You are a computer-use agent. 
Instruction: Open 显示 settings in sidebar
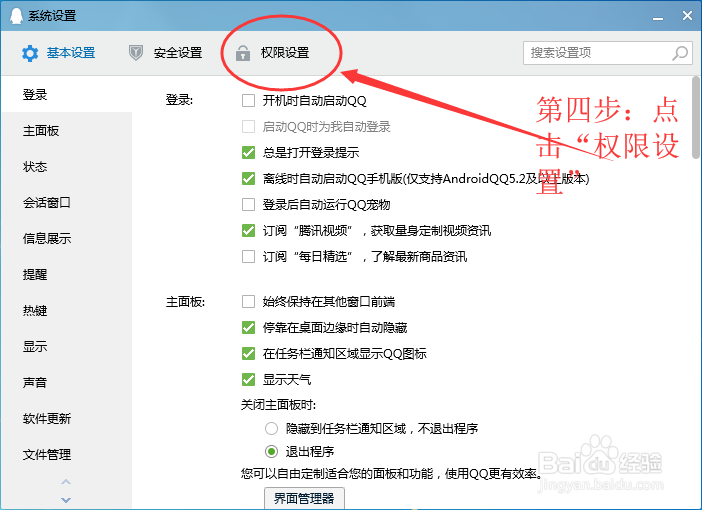click(66, 346)
